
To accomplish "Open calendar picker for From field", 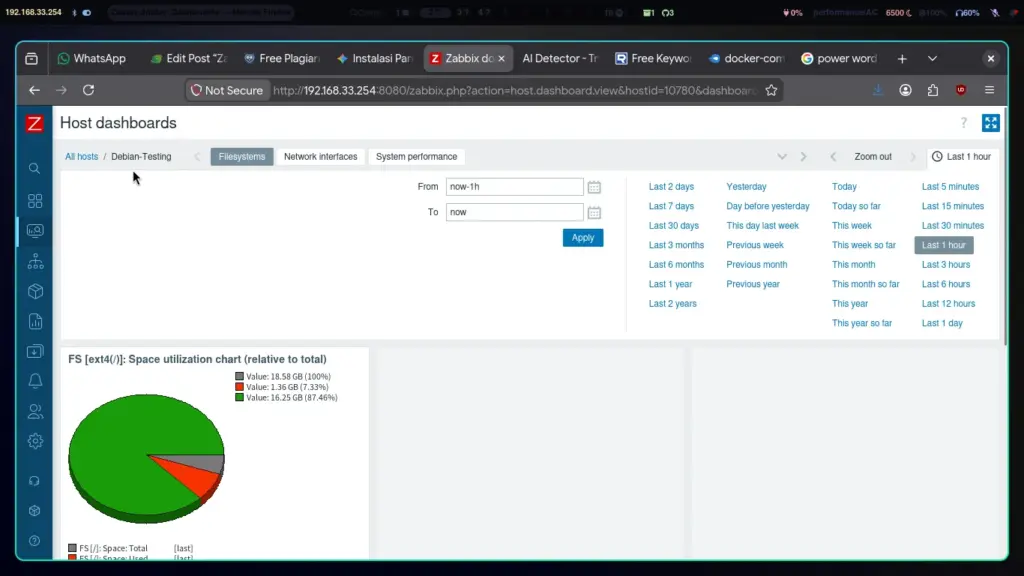I will [594, 187].
